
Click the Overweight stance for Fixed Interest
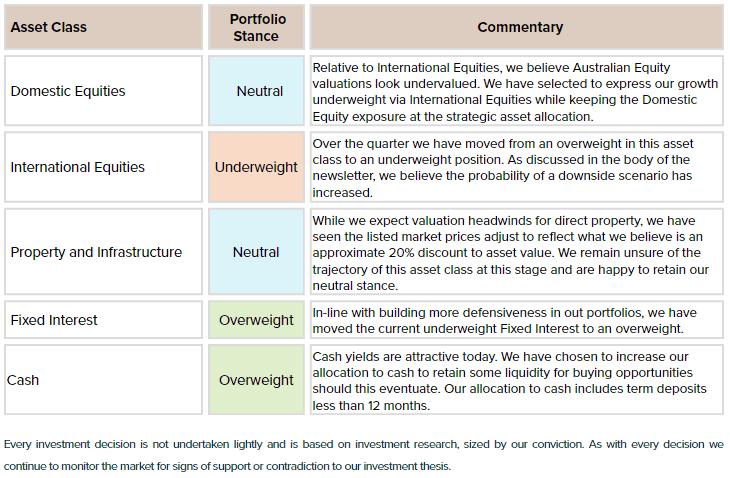coord(256,320)
